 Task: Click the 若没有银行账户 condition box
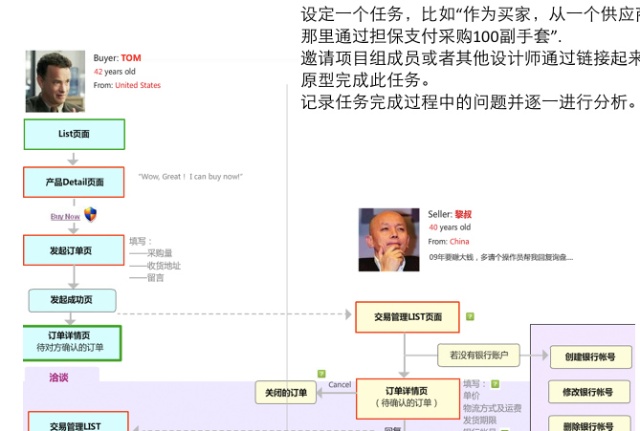click(479, 355)
